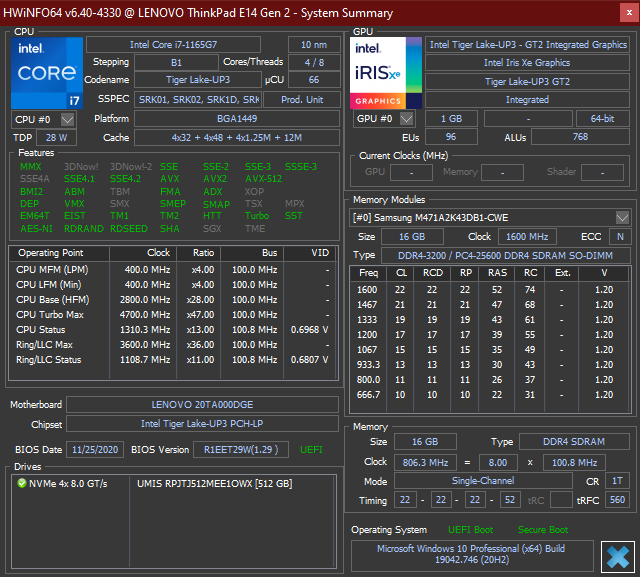Click the Prod. Unit button
Viewport: 640px width, 577px height.
click(x=303, y=99)
